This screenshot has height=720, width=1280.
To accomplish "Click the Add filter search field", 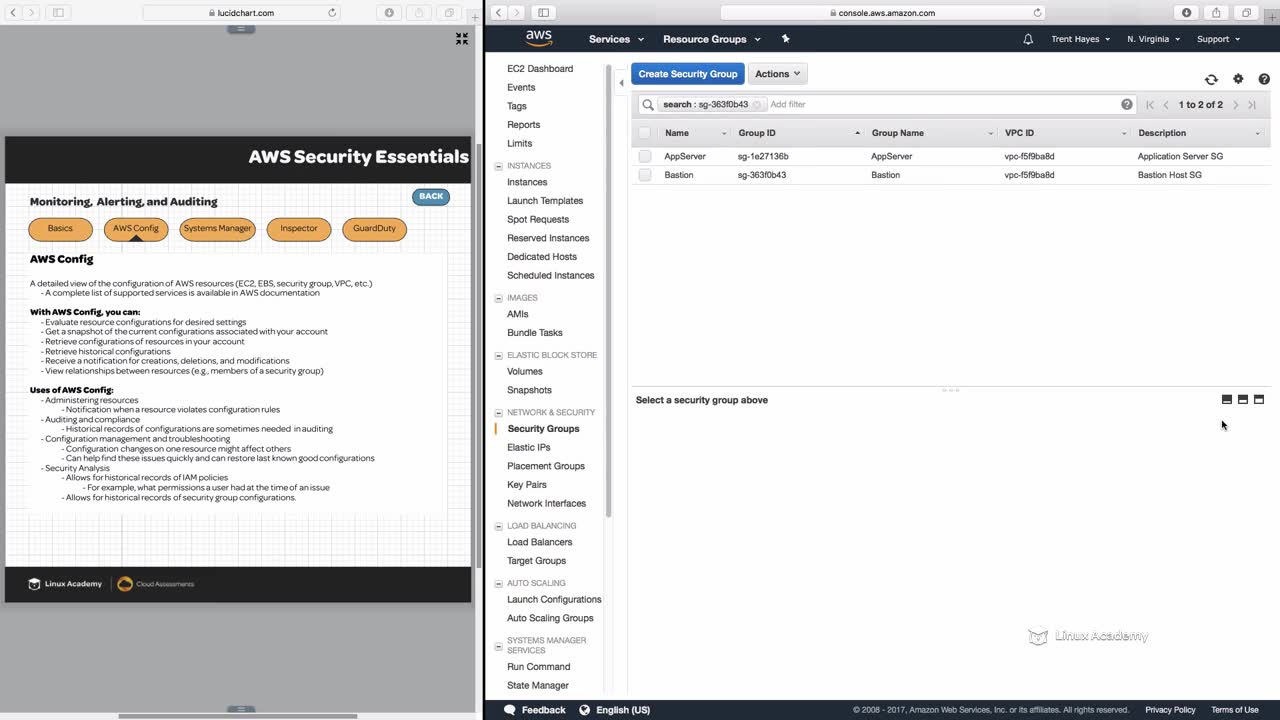I will [x=942, y=104].
